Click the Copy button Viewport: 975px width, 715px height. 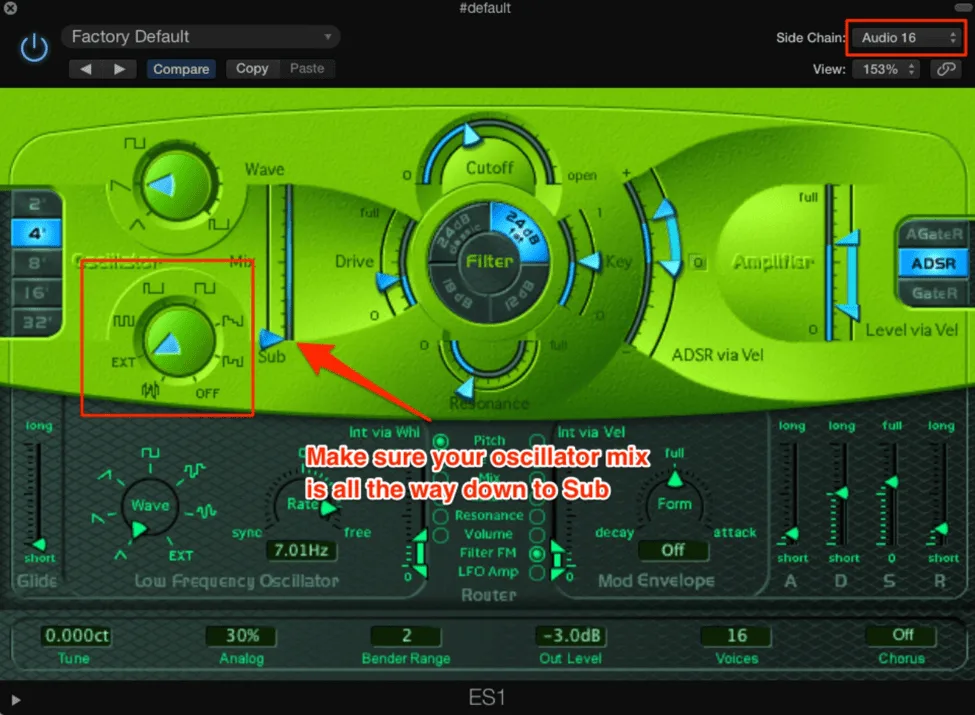[x=252, y=68]
